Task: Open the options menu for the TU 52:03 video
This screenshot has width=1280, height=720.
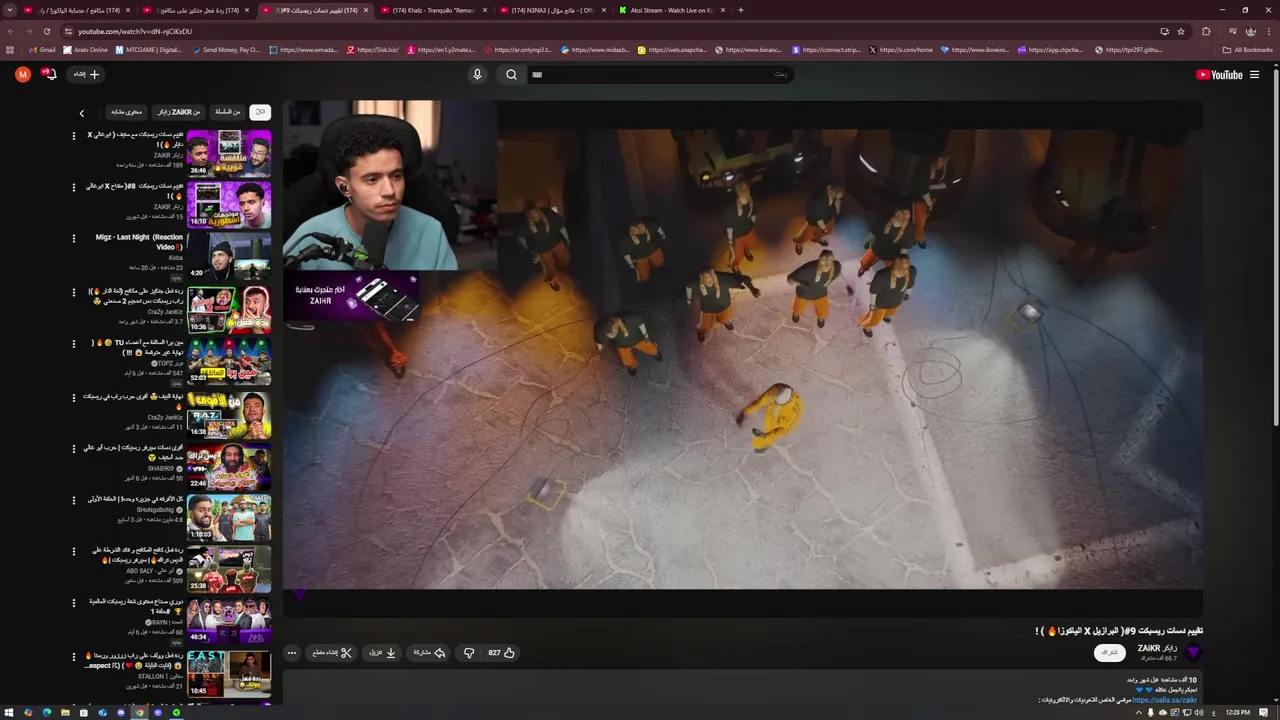Action: pos(73,343)
